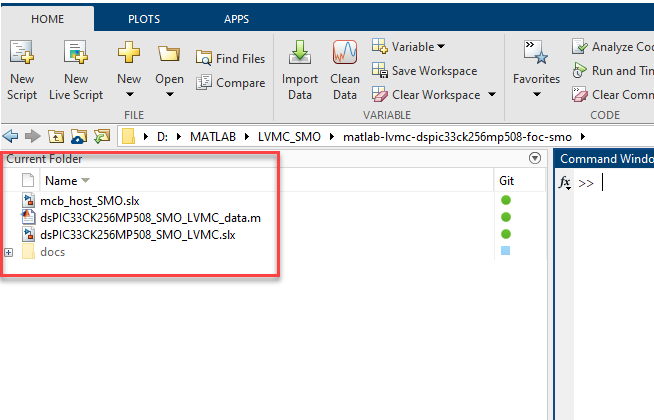Go up one folder level
This screenshot has width=654, height=420.
[x=56, y=136]
